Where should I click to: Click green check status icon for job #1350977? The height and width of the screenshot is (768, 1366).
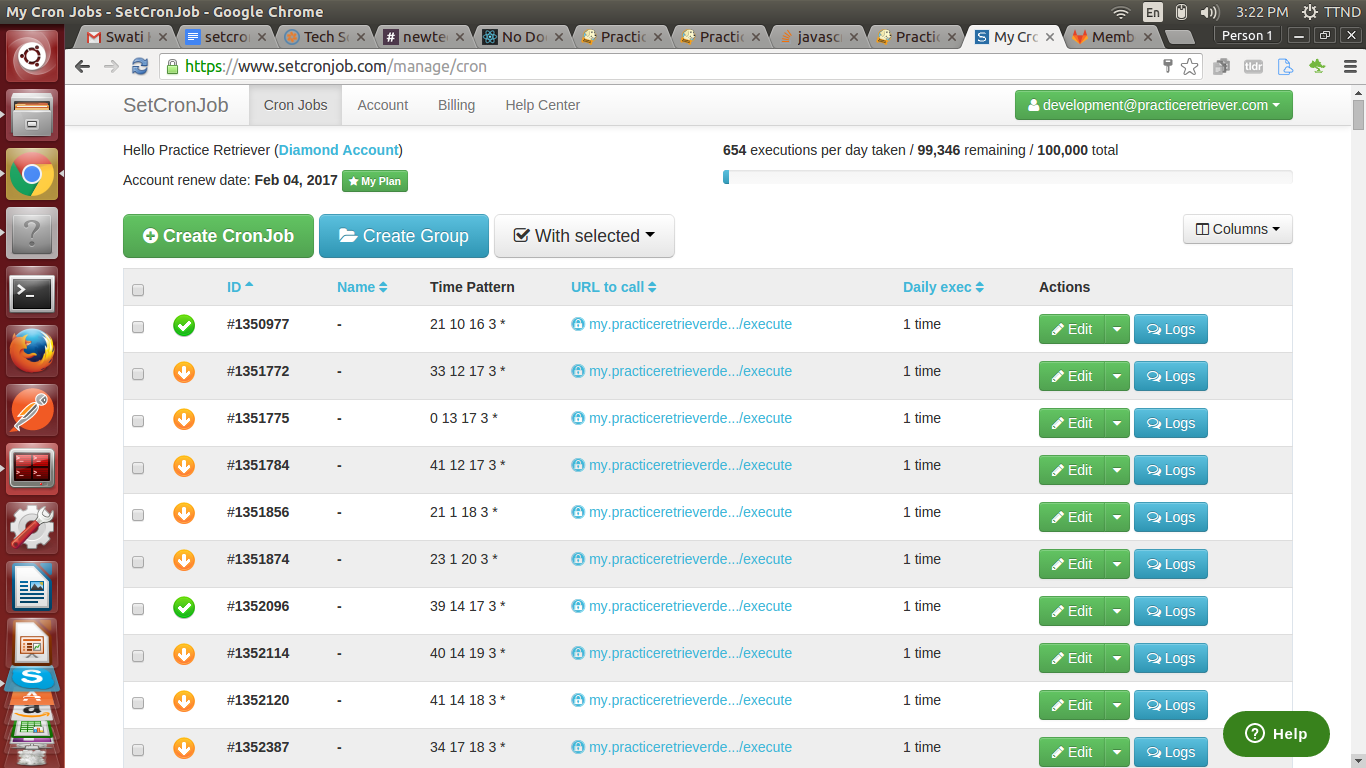[x=184, y=325]
